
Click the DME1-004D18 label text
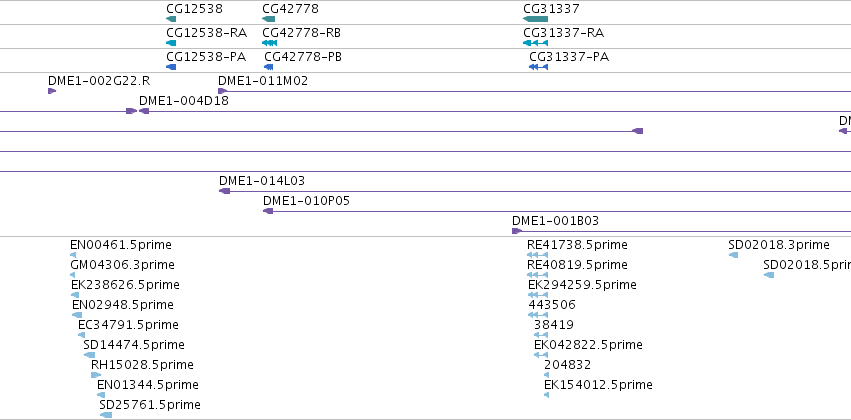pyautogui.click(x=184, y=100)
